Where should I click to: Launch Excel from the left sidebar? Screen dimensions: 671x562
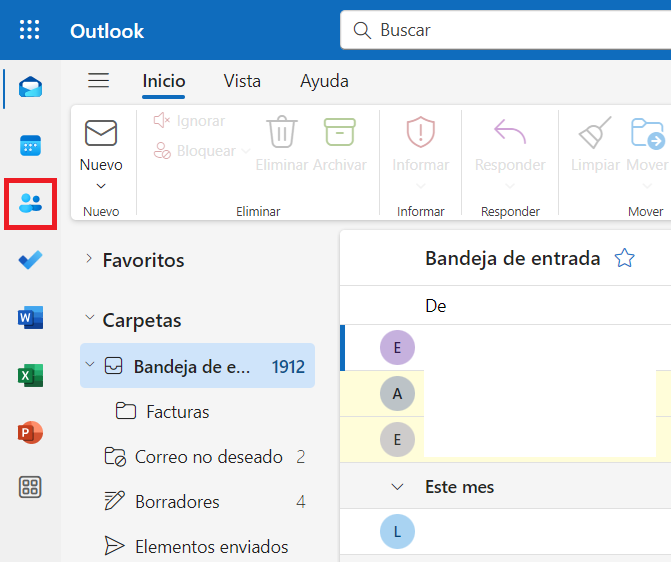click(30, 376)
